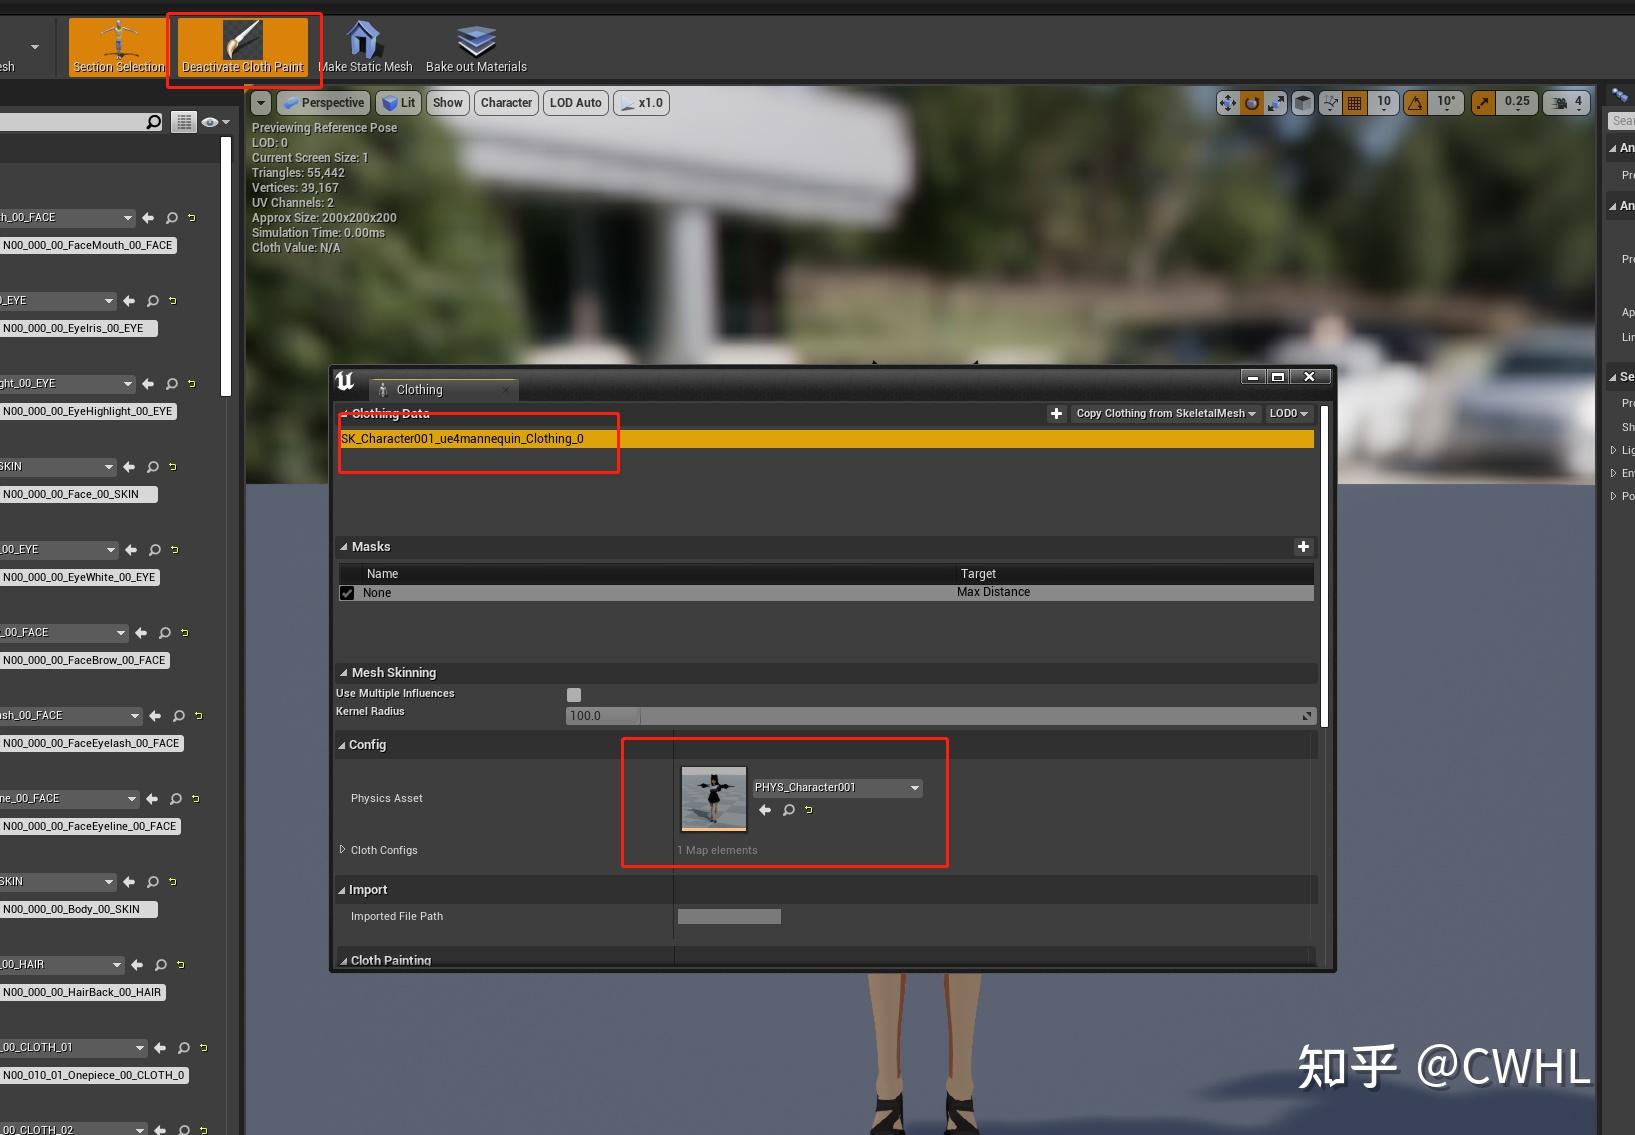
Task: Click the Section Selection icon
Action: (x=116, y=40)
